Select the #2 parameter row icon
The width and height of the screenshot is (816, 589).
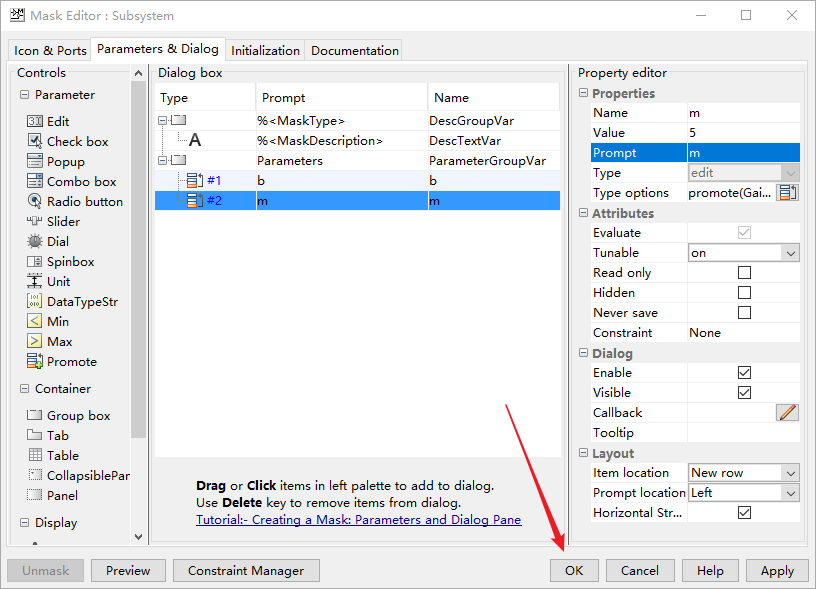point(195,200)
